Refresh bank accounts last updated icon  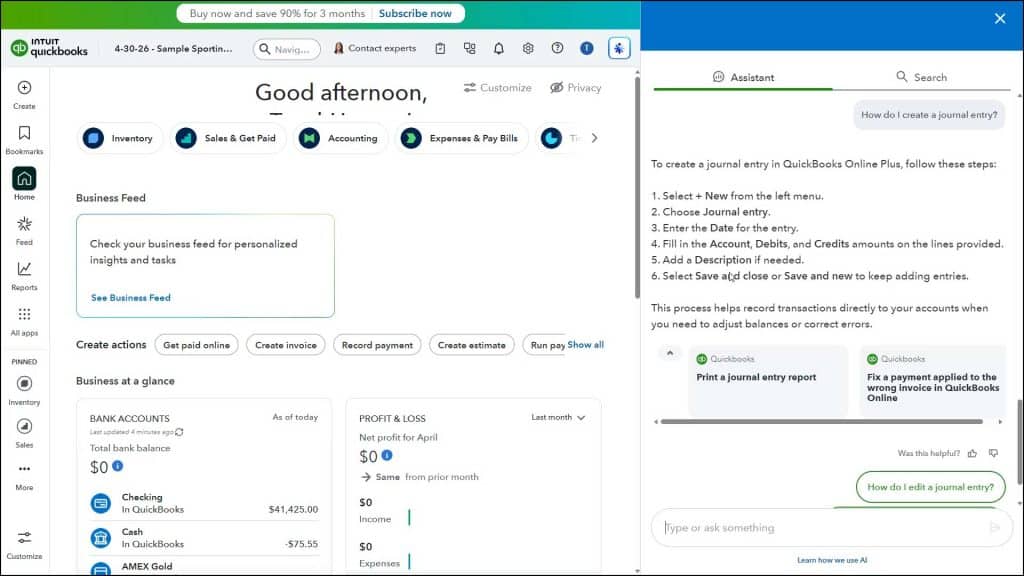point(180,432)
